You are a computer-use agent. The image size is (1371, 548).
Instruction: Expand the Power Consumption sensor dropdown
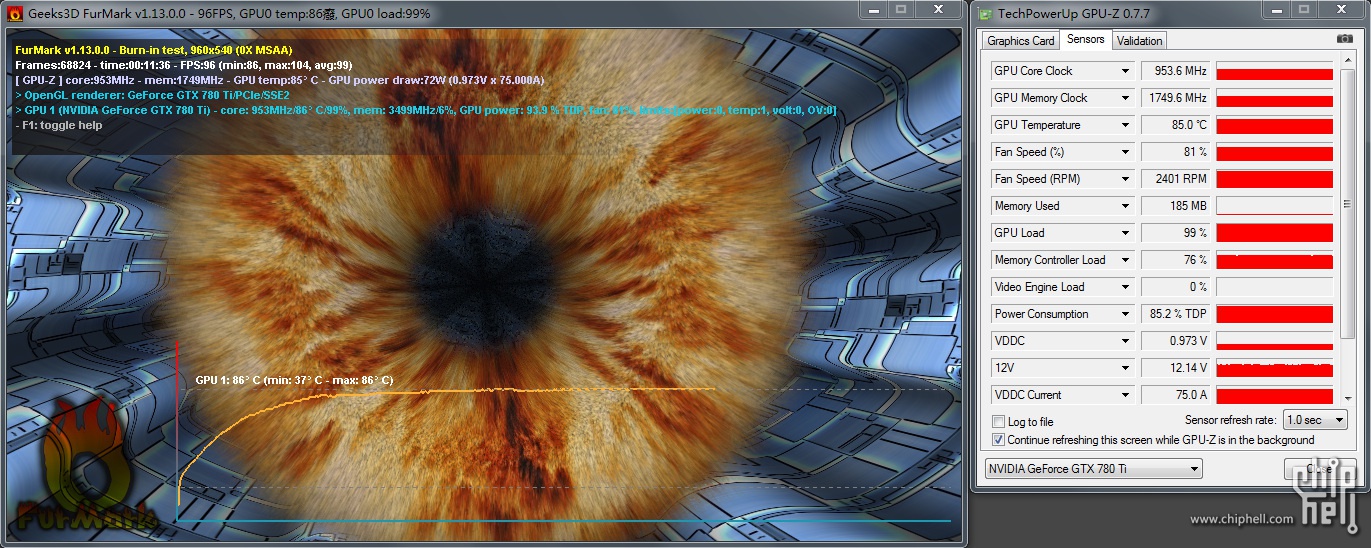(1125, 314)
